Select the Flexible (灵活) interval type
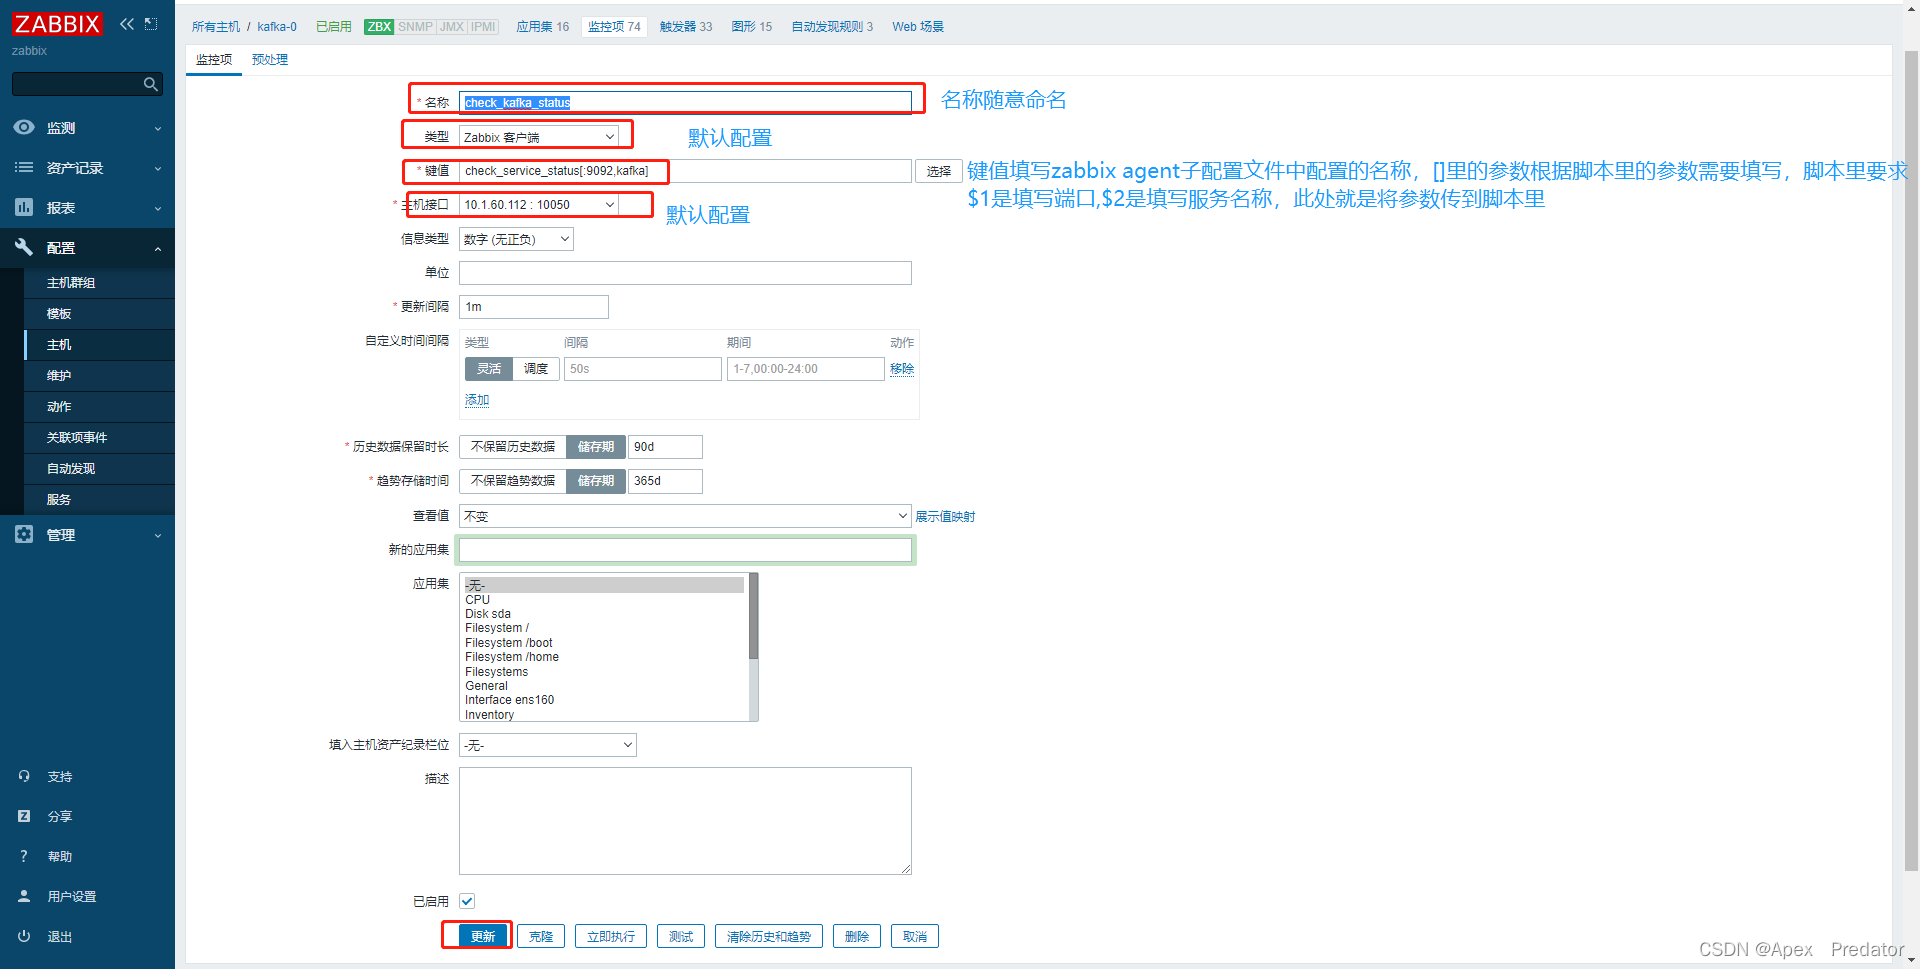 (x=489, y=369)
